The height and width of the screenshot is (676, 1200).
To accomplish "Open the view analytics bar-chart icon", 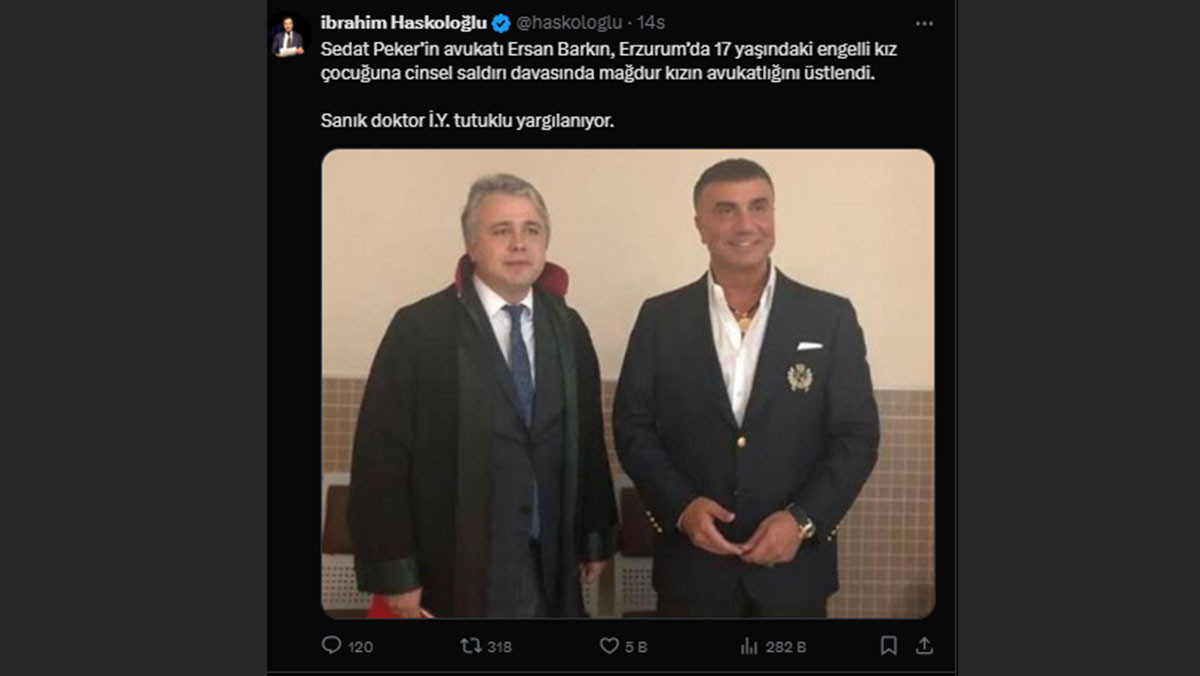I will [x=748, y=646].
